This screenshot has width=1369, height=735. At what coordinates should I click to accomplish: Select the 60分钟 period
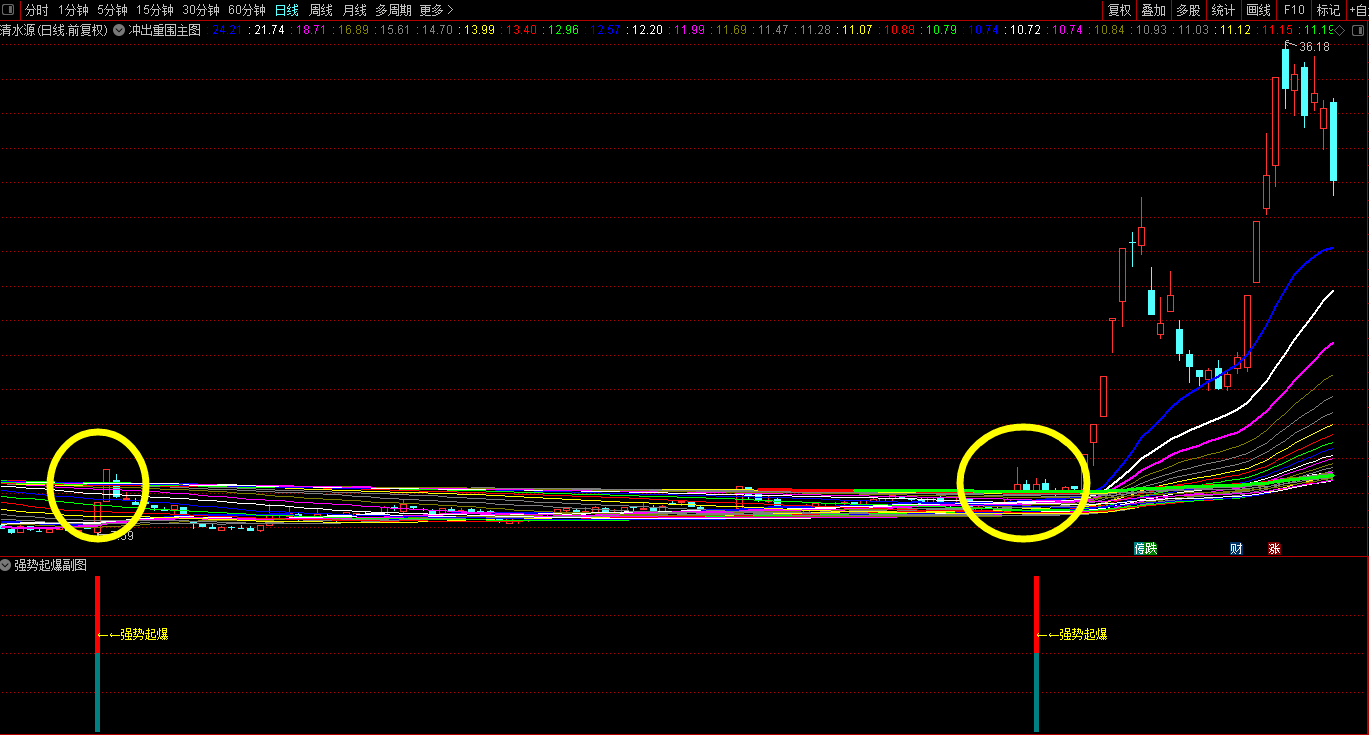[247, 10]
